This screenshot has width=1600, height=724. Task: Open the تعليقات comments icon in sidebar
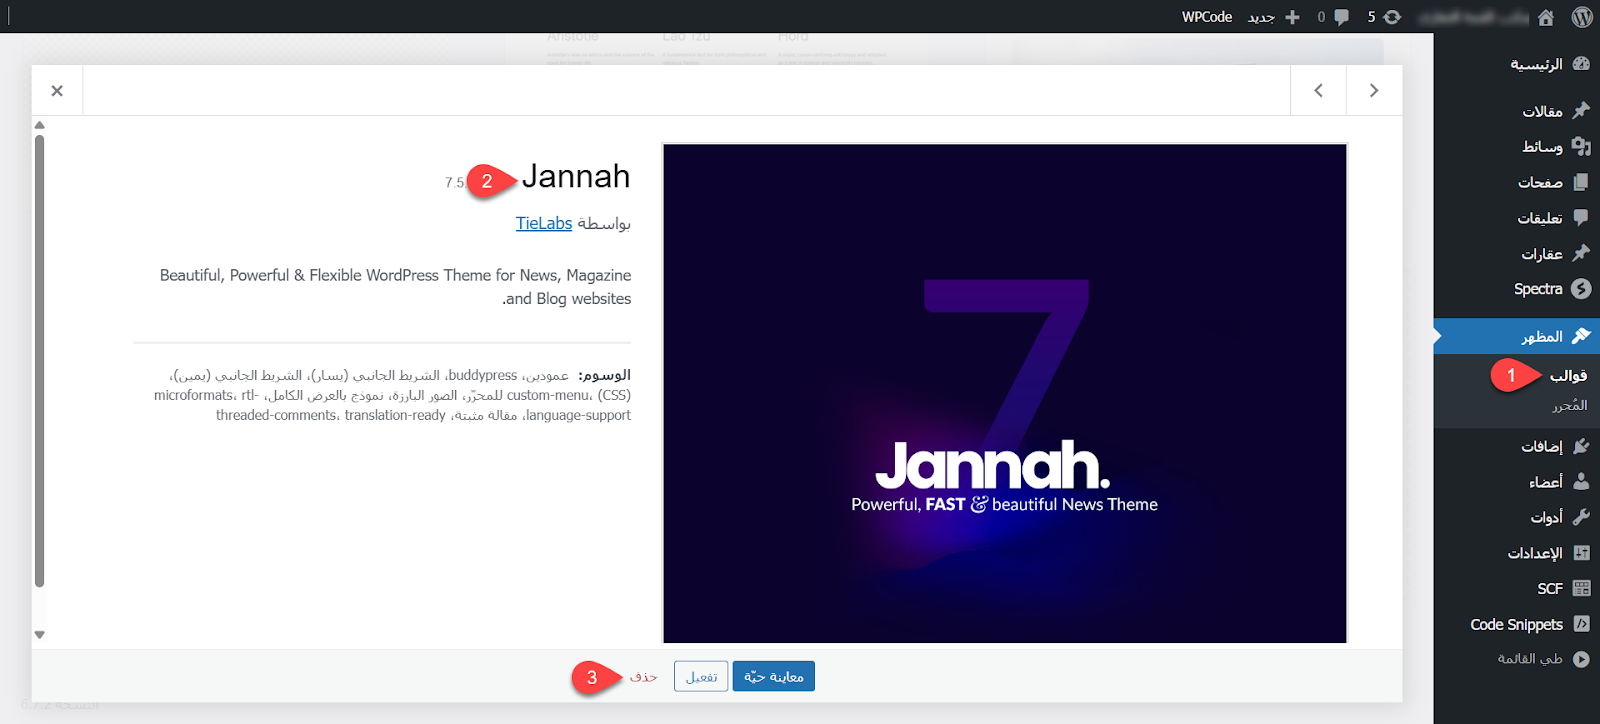click(1581, 217)
